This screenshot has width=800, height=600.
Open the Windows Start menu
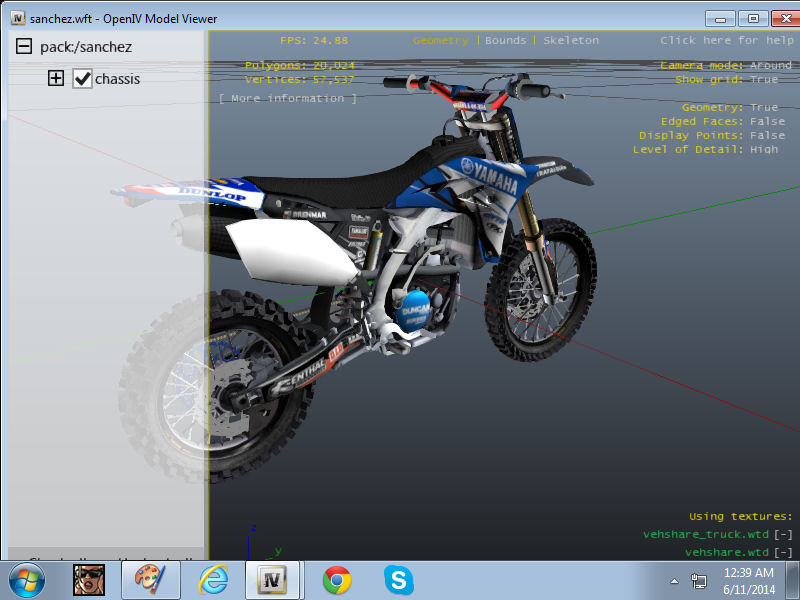pos(26,580)
